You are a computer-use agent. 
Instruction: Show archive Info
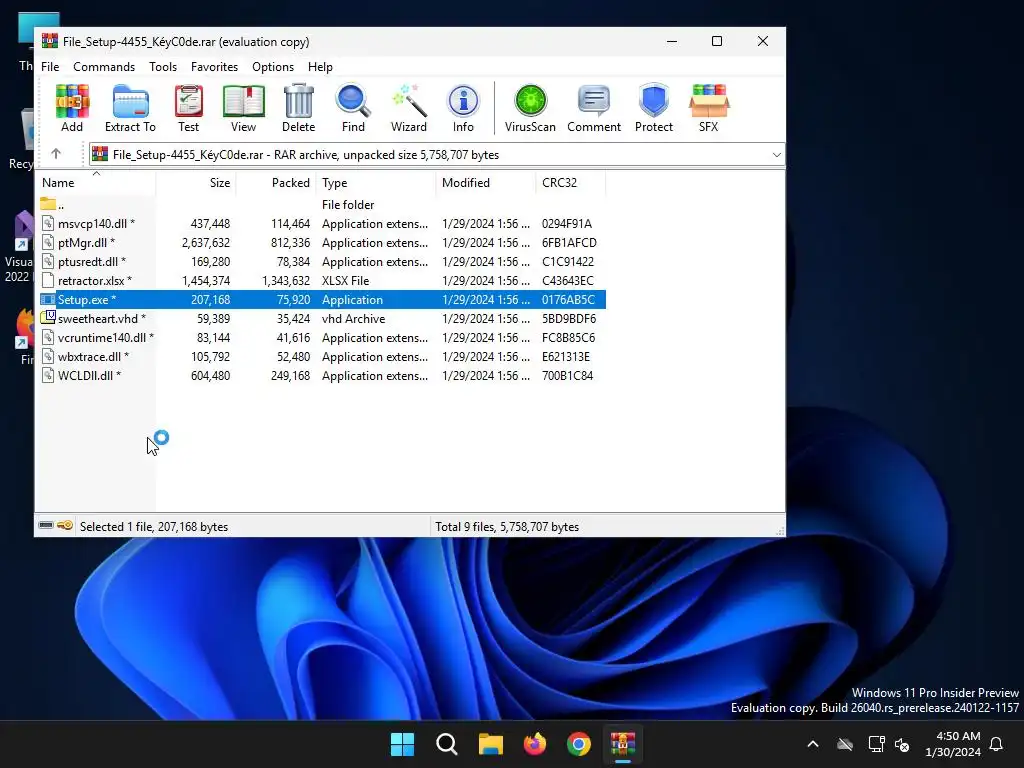click(463, 108)
